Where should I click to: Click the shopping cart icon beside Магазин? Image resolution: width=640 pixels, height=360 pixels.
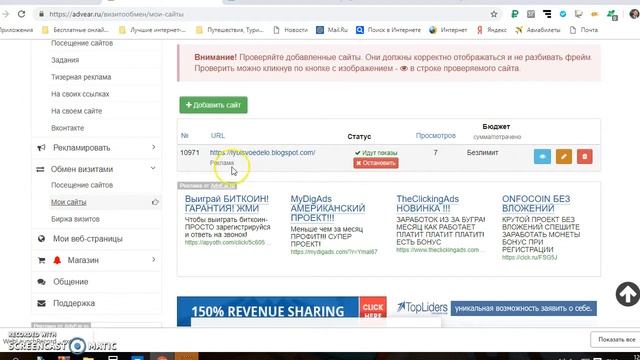41,260
